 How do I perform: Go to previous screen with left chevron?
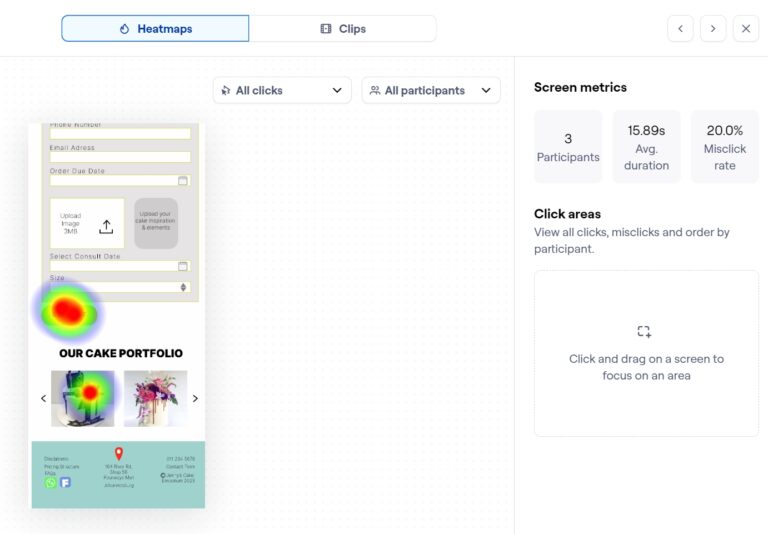click(x=680, y=29)
